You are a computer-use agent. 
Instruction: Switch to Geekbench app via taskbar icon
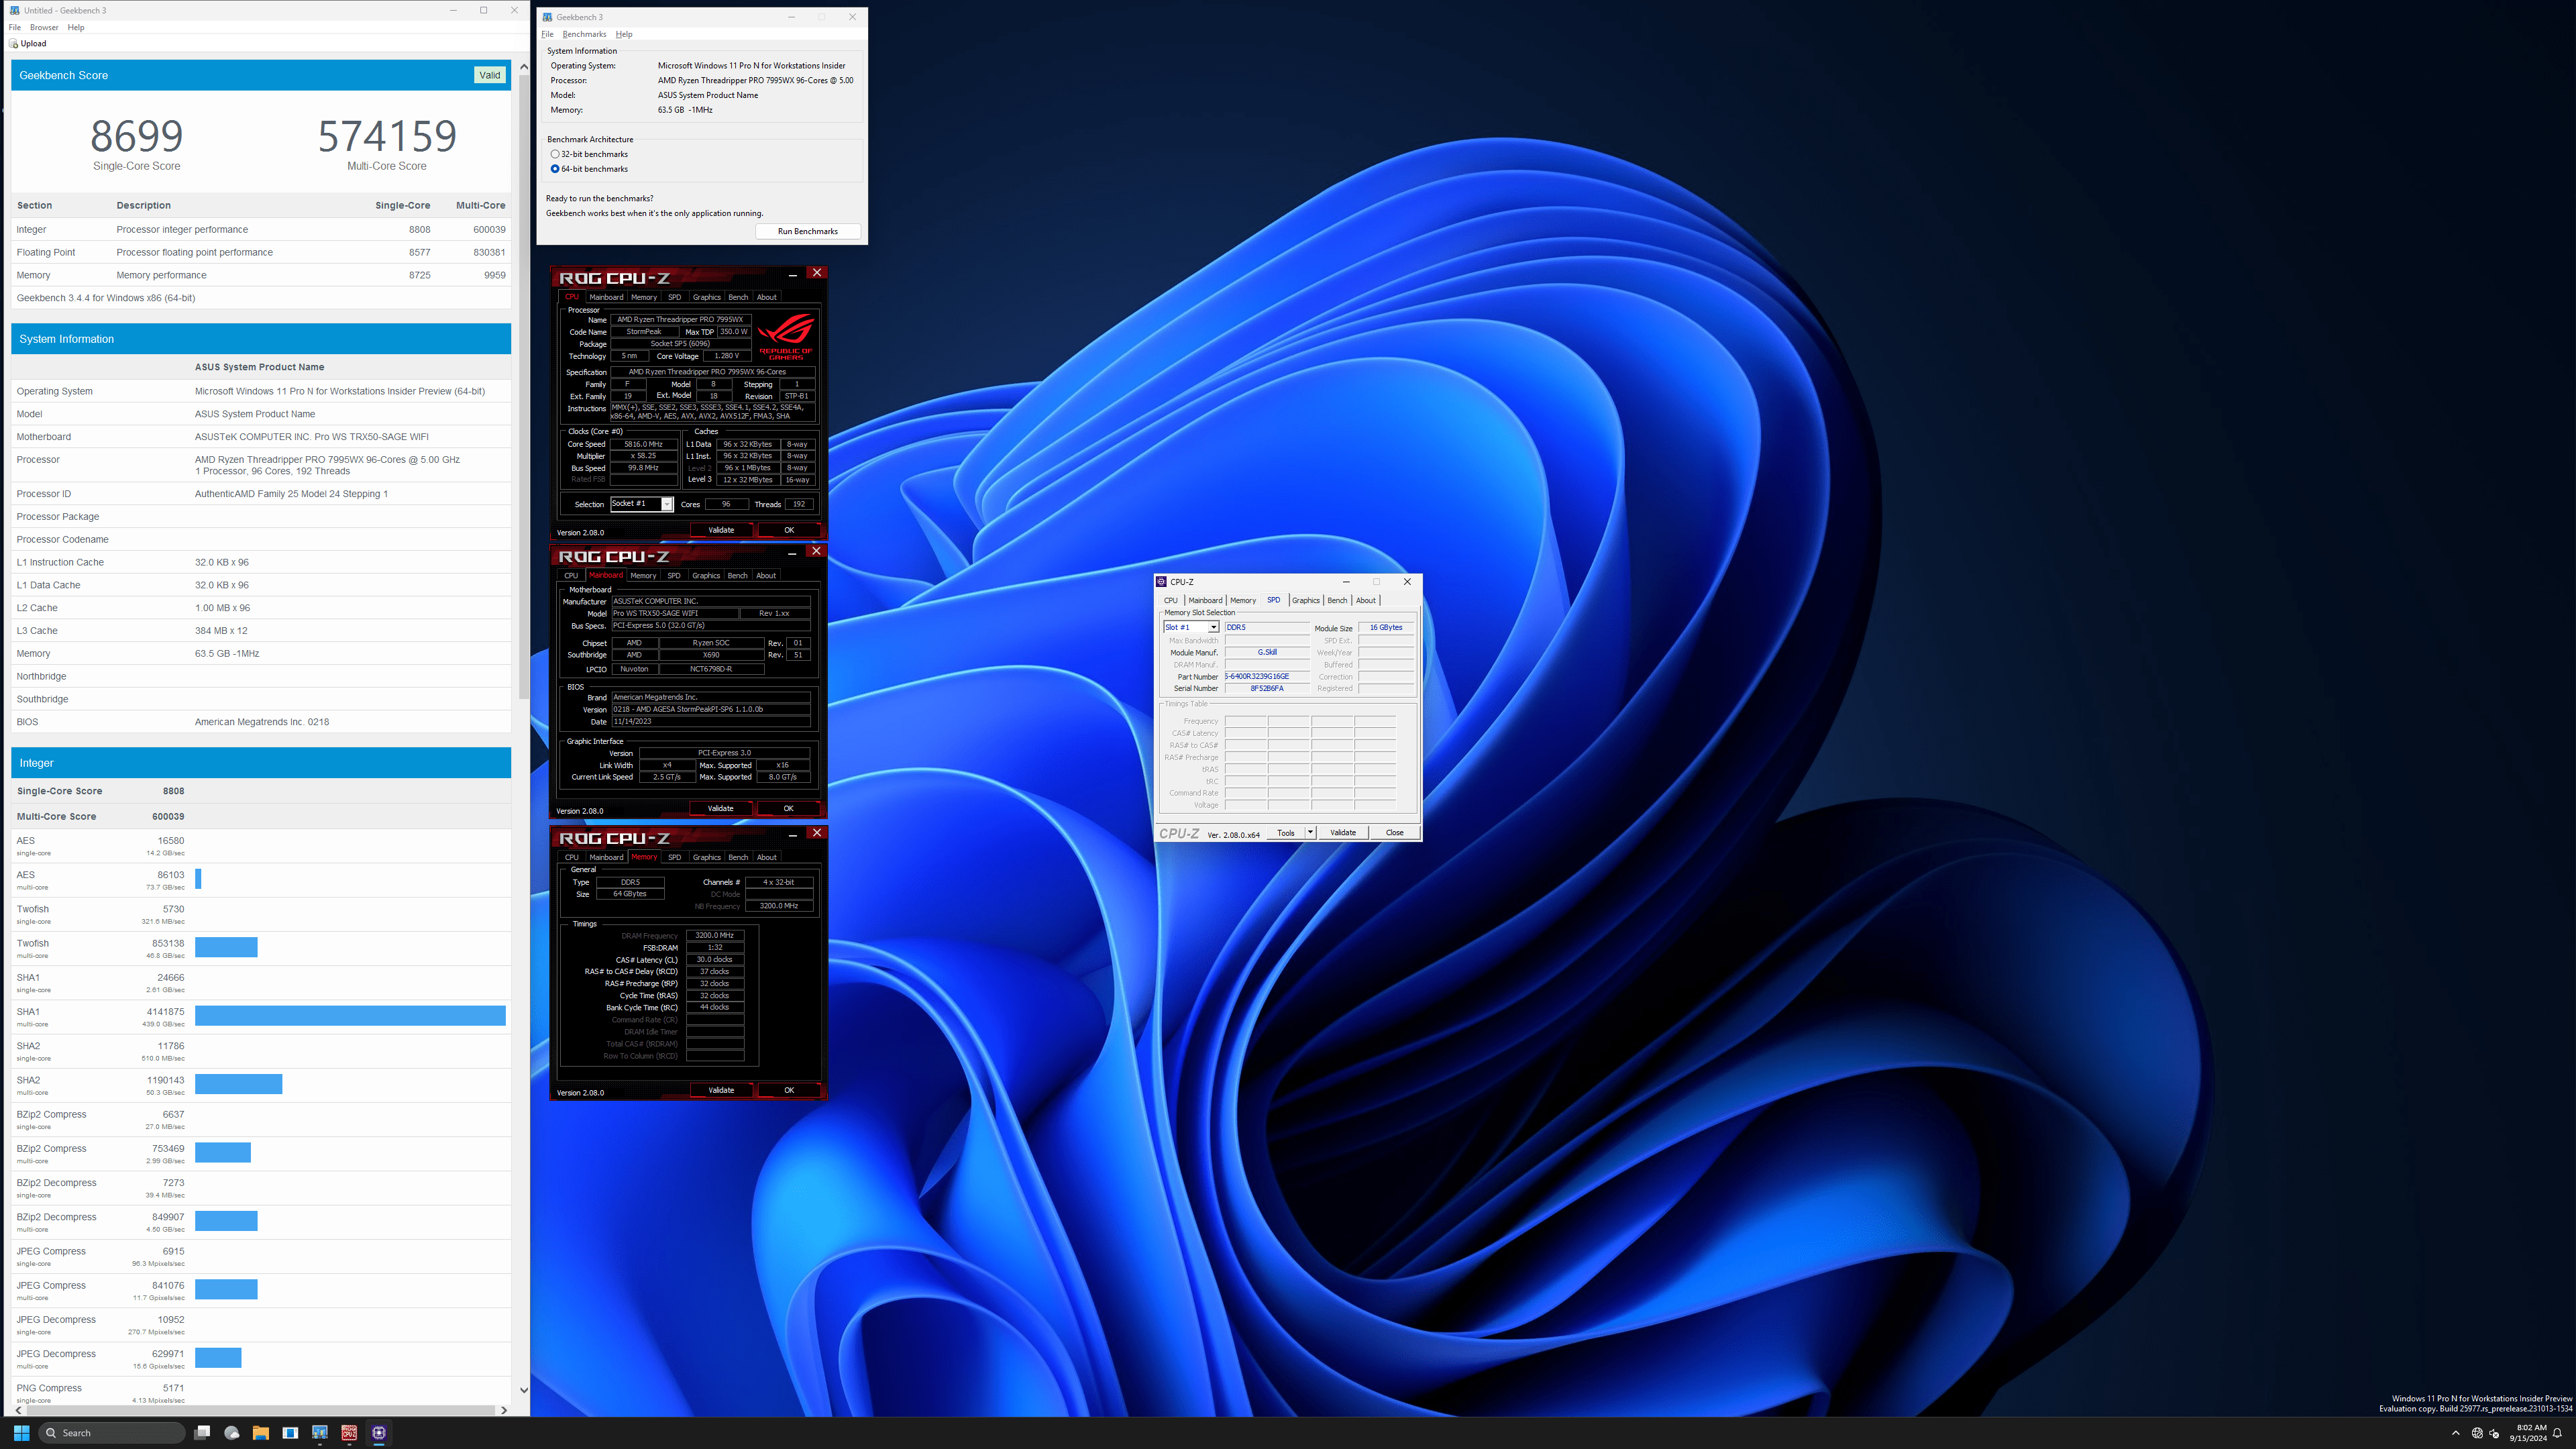320,1432
